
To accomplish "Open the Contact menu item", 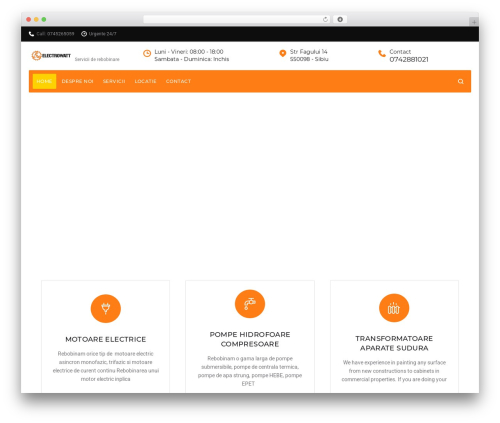I will click(178, 81).
